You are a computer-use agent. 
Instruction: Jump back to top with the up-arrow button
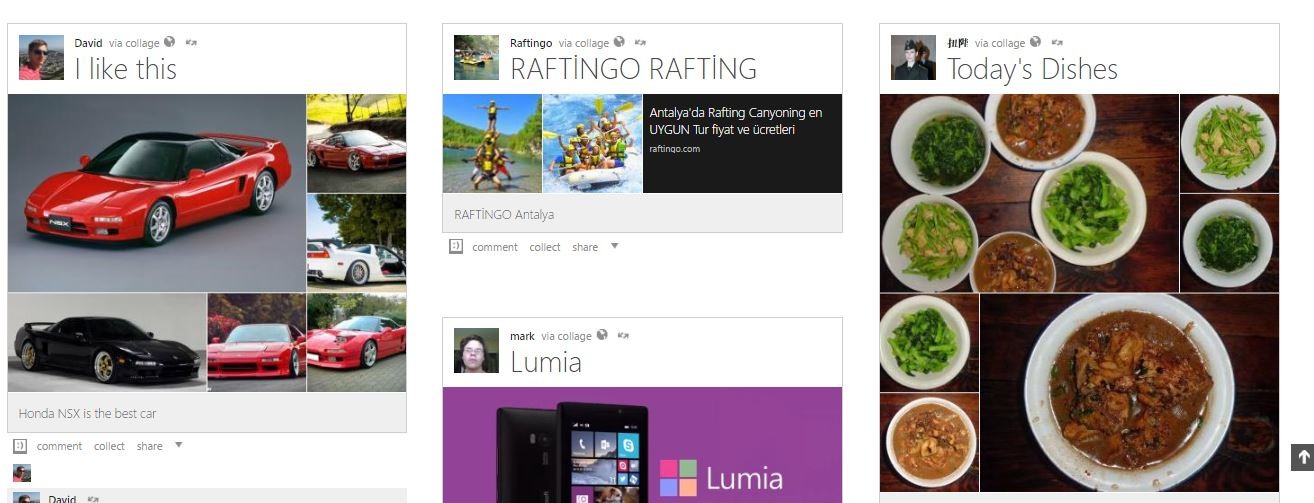(x=1302, y=457)
